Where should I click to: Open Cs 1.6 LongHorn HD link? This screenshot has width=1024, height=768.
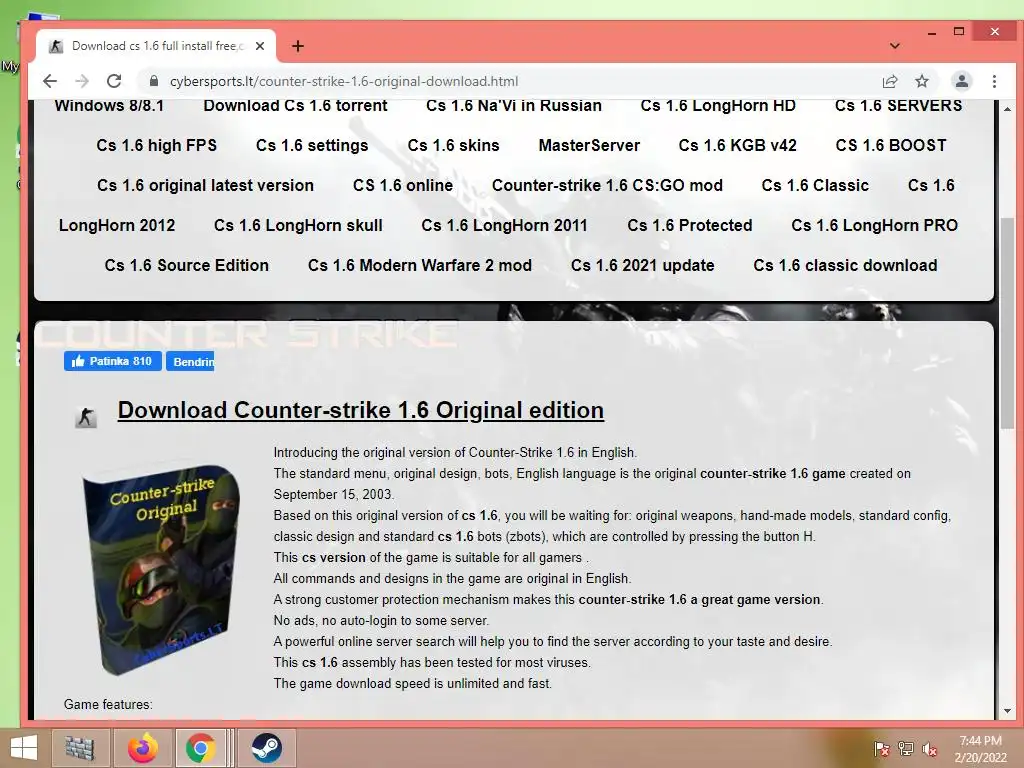click(718, 106)
